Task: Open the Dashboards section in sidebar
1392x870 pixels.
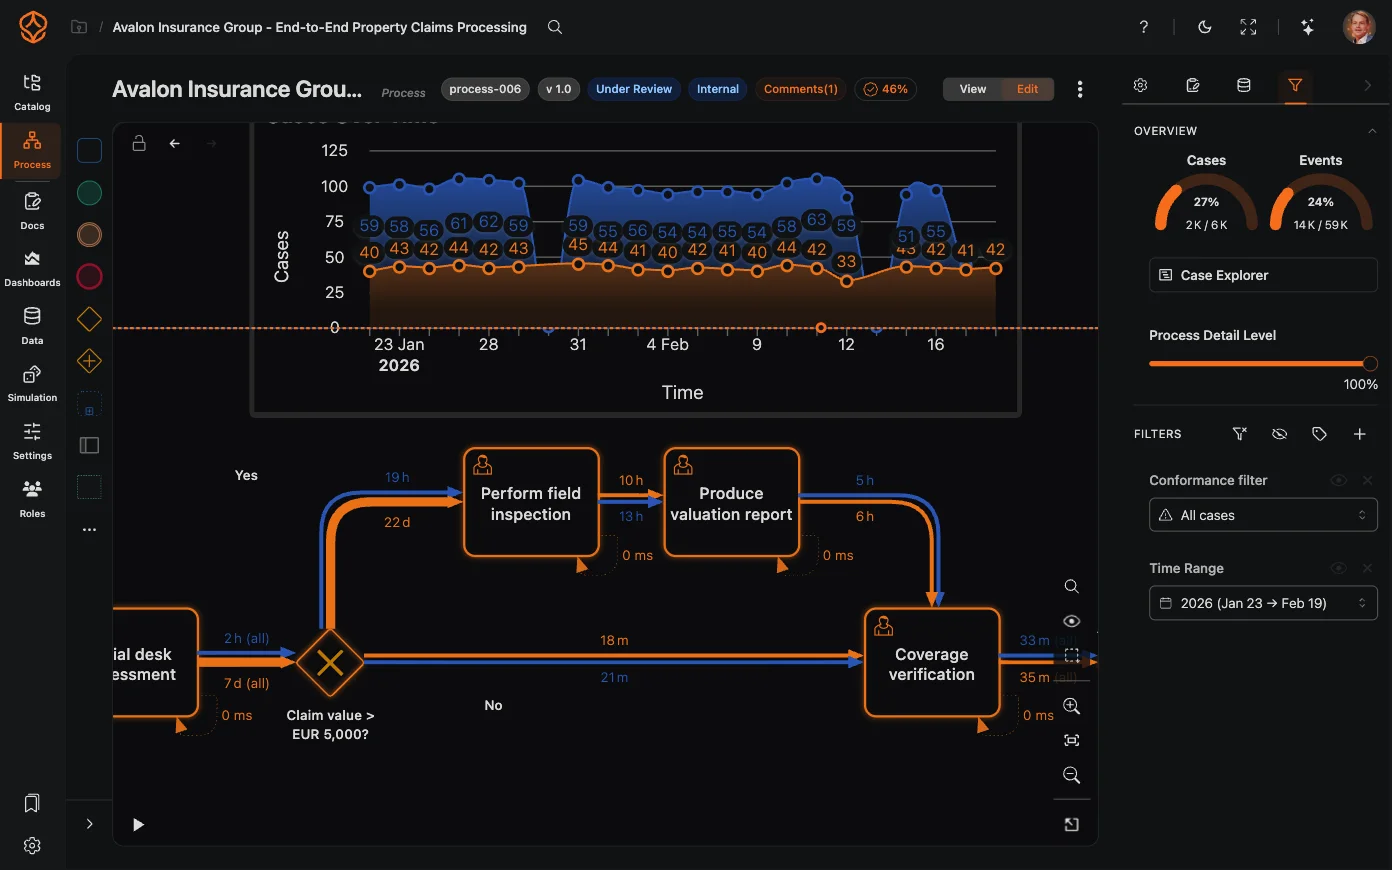Action: pyautogui.click(x=32, y=268)
